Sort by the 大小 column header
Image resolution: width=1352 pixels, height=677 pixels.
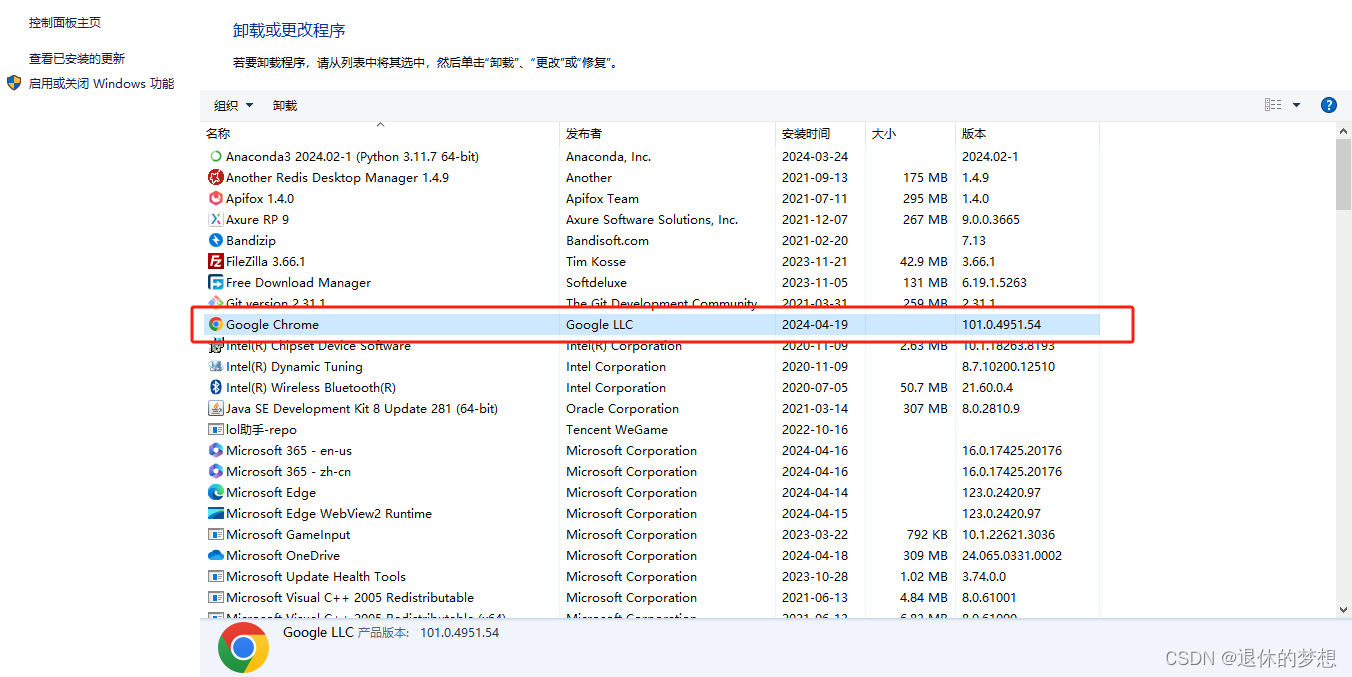click(x=910, y=133)
